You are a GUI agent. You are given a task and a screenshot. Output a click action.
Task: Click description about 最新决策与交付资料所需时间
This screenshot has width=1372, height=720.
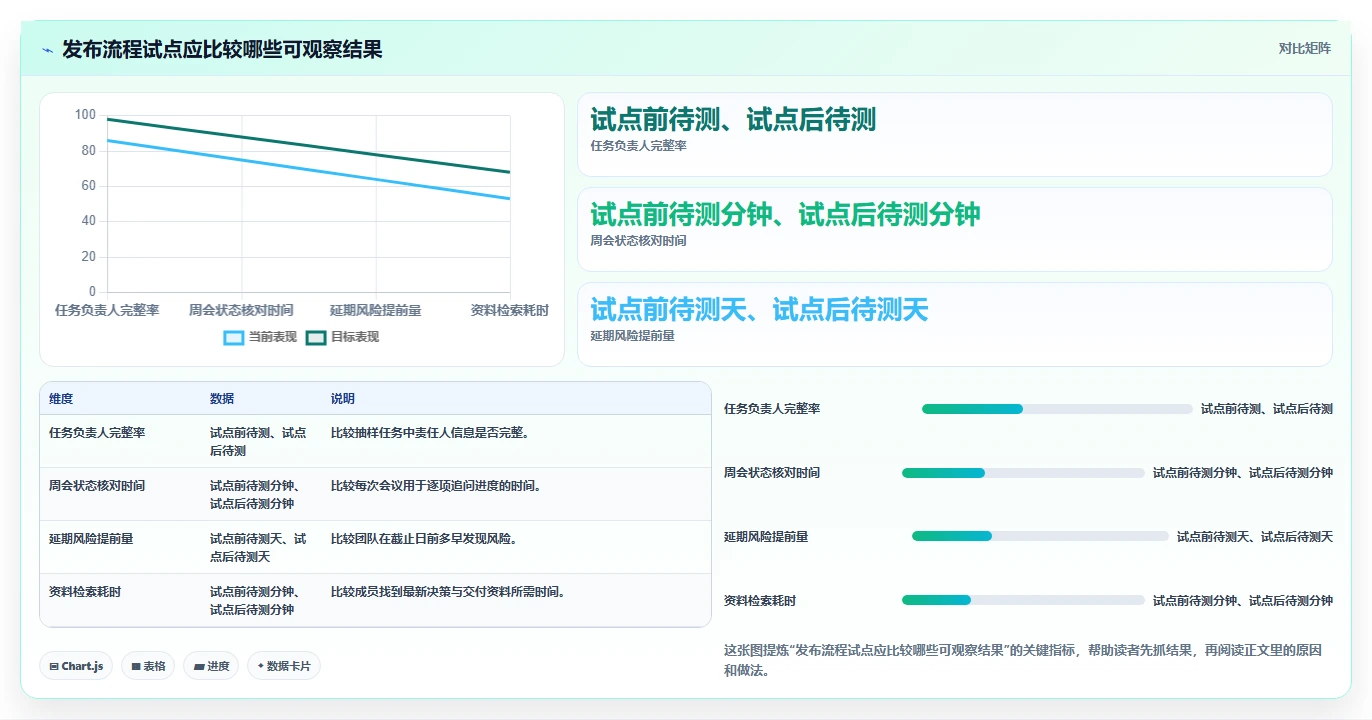(x=448, y=592)
